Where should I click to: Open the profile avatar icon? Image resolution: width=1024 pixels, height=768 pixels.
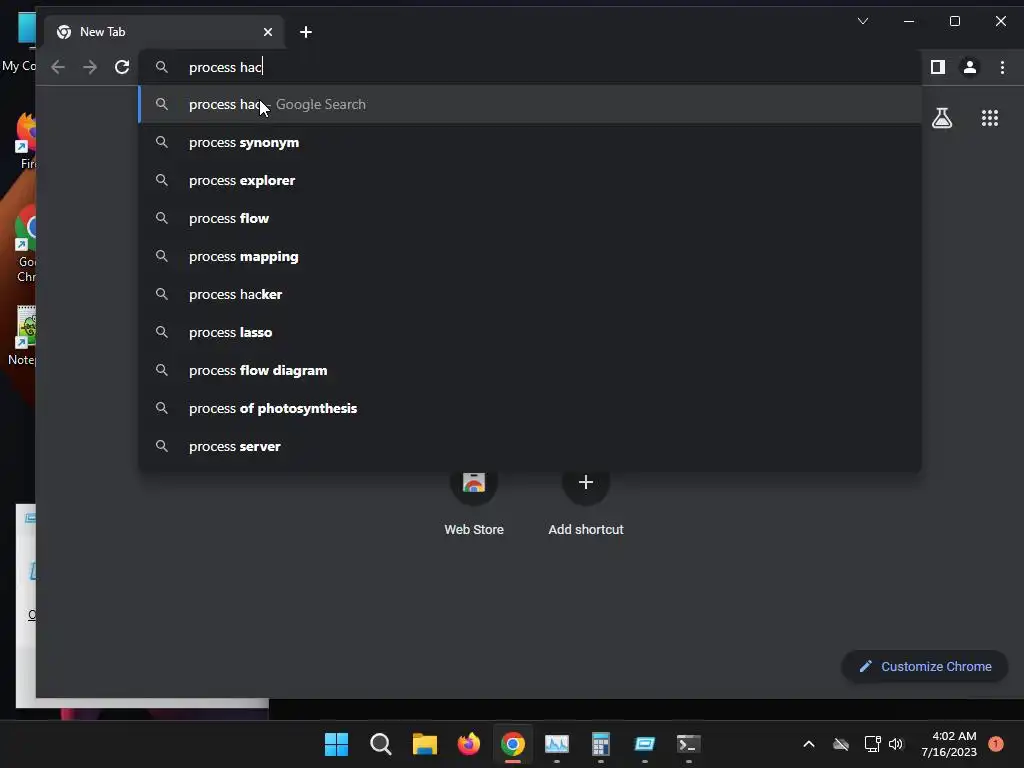[x=970, y=67]
